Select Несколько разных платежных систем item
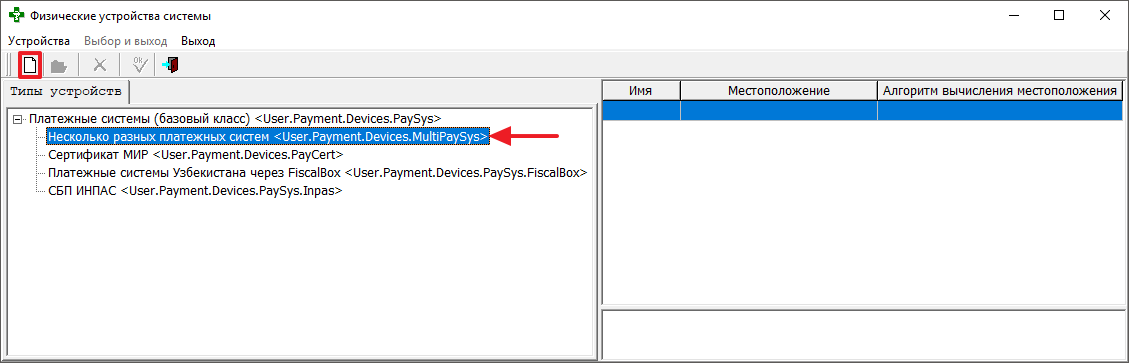This screenshot has width=1129, height=363. click(269, 136)
